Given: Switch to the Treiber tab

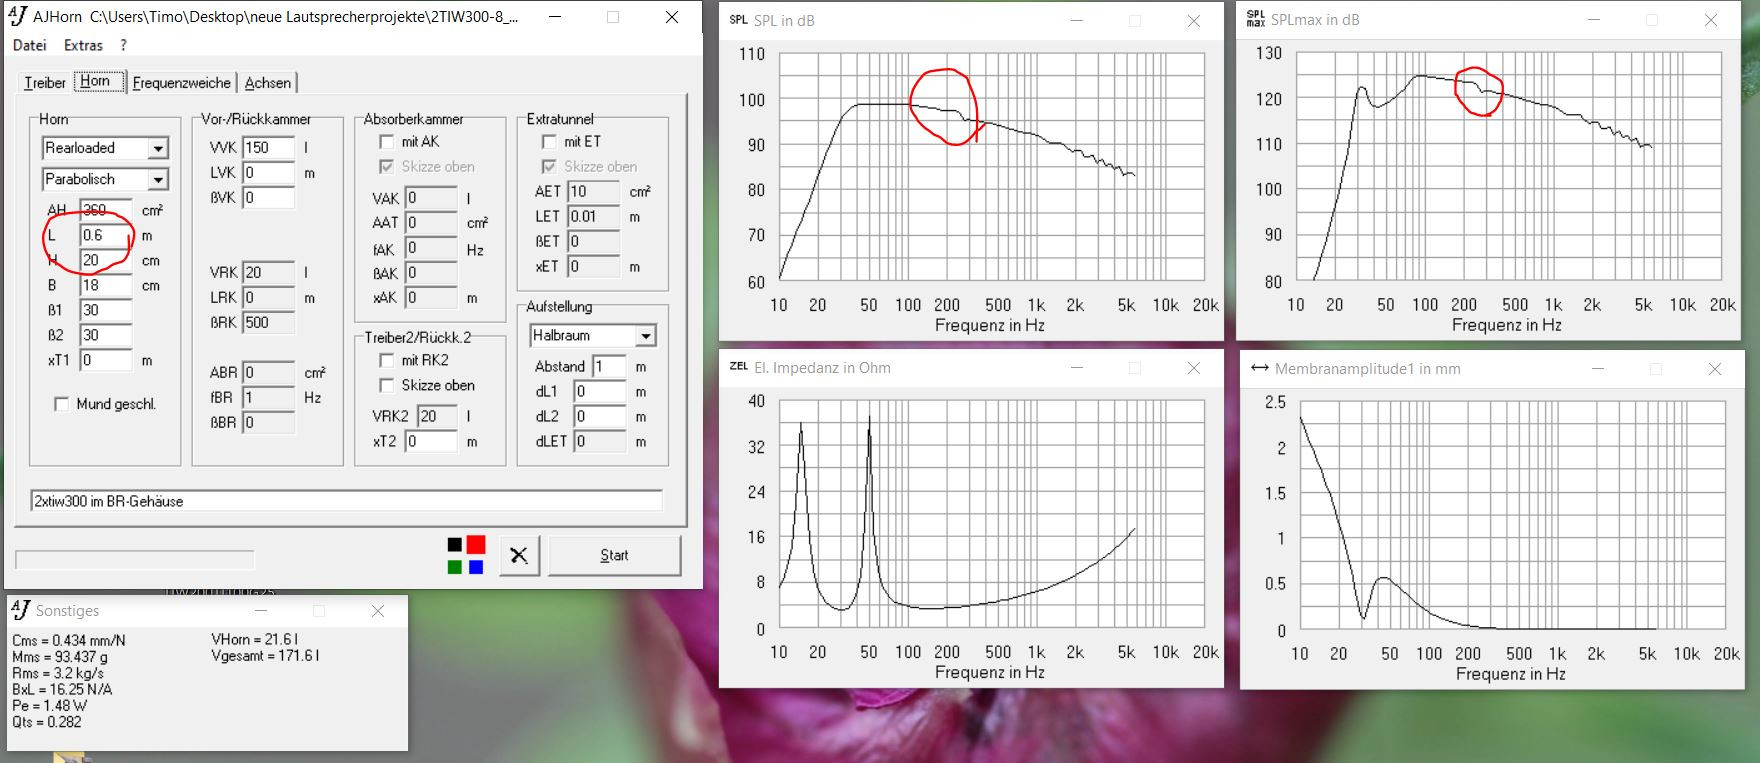Looking at the screenshot, I should click(45, 83).
